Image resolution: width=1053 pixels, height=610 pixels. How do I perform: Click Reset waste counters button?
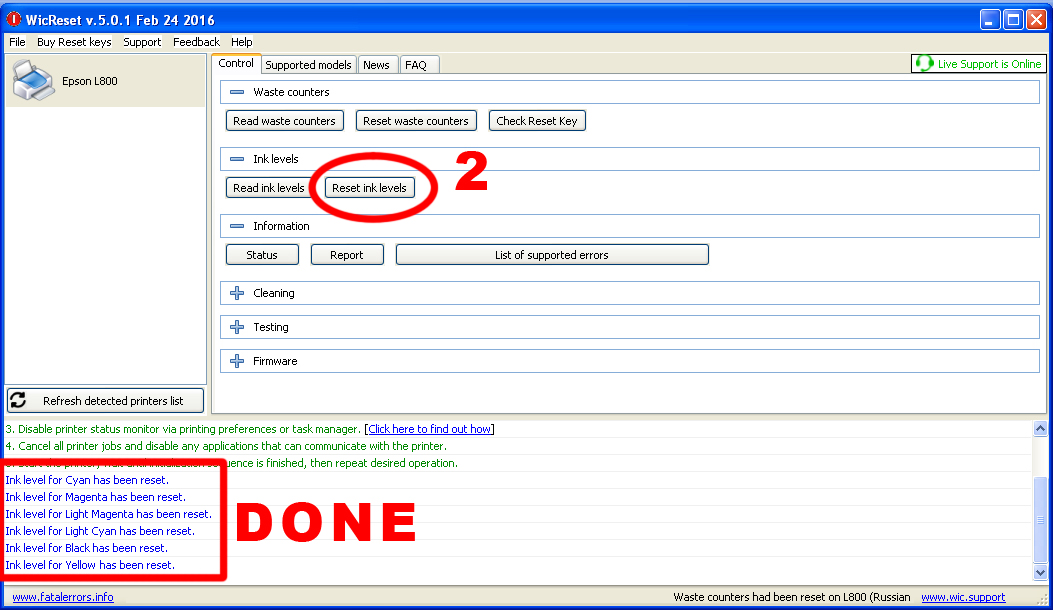coord(416,121)
